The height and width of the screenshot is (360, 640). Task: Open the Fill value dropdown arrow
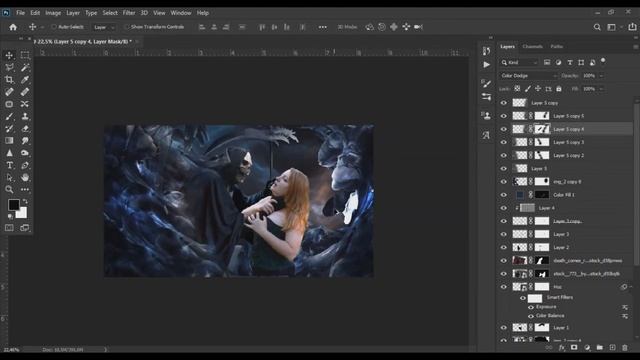(x=601, y=89)
